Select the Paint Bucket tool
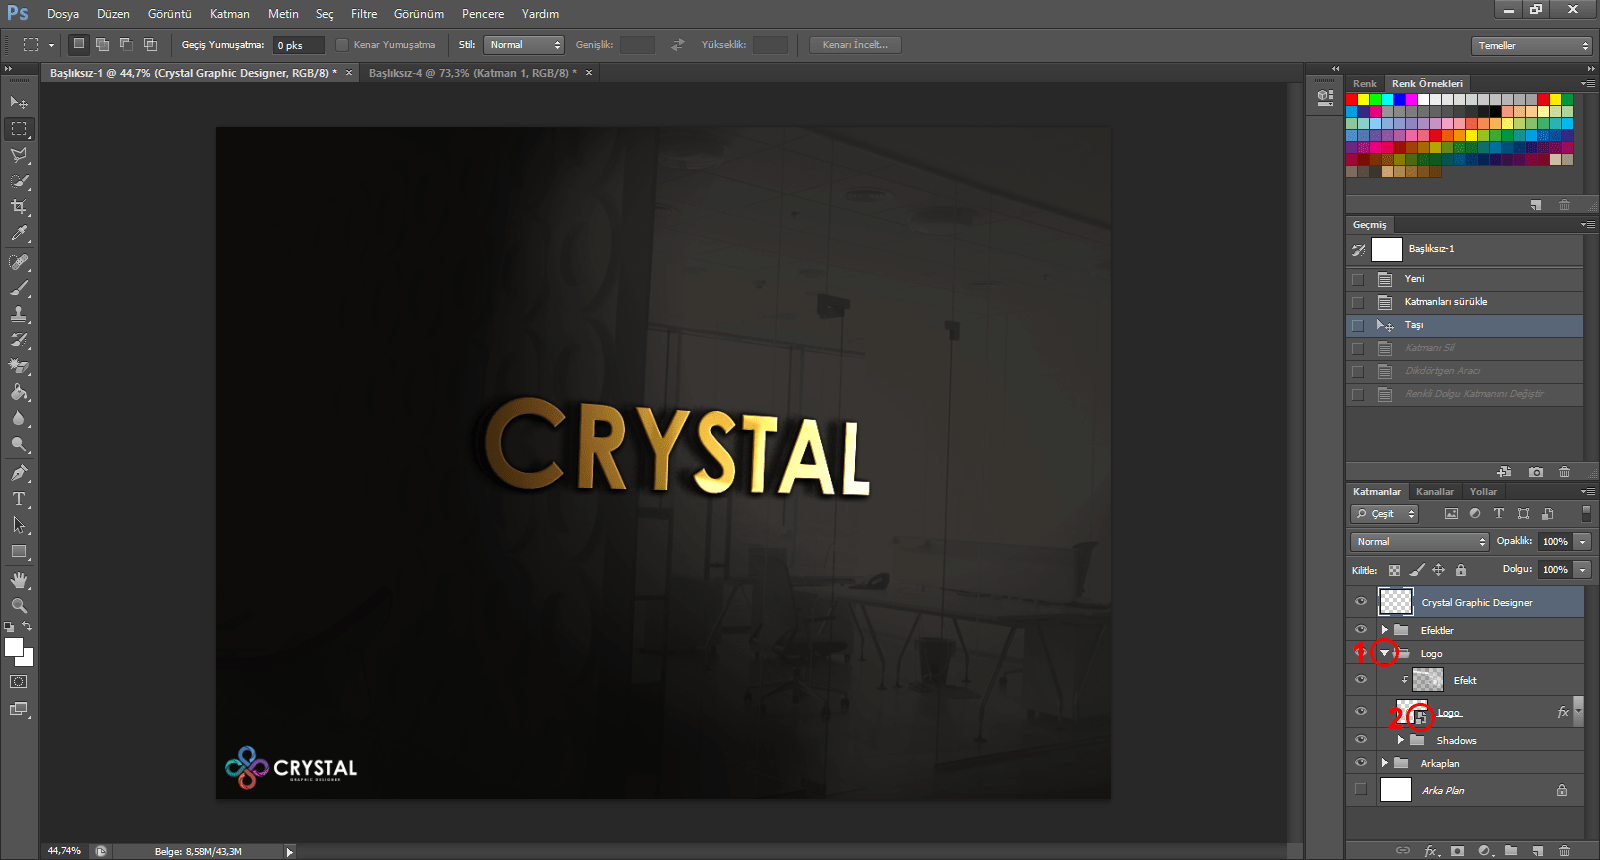Image resolution: width=1600 pixels, height=860 pixels. 19,392
